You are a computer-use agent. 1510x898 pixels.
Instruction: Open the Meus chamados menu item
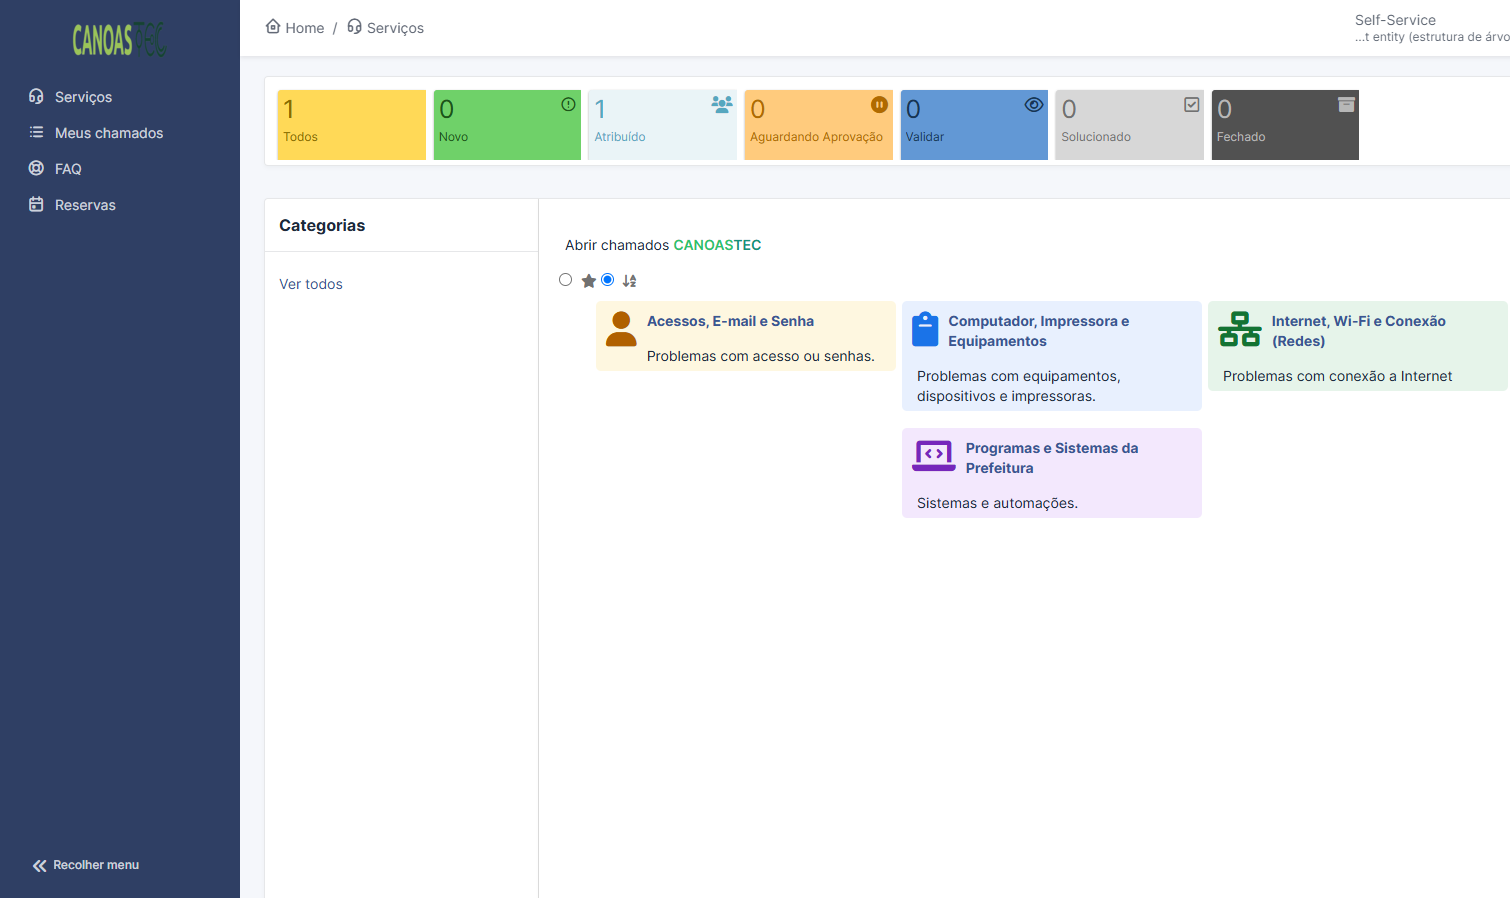[109, 133]
